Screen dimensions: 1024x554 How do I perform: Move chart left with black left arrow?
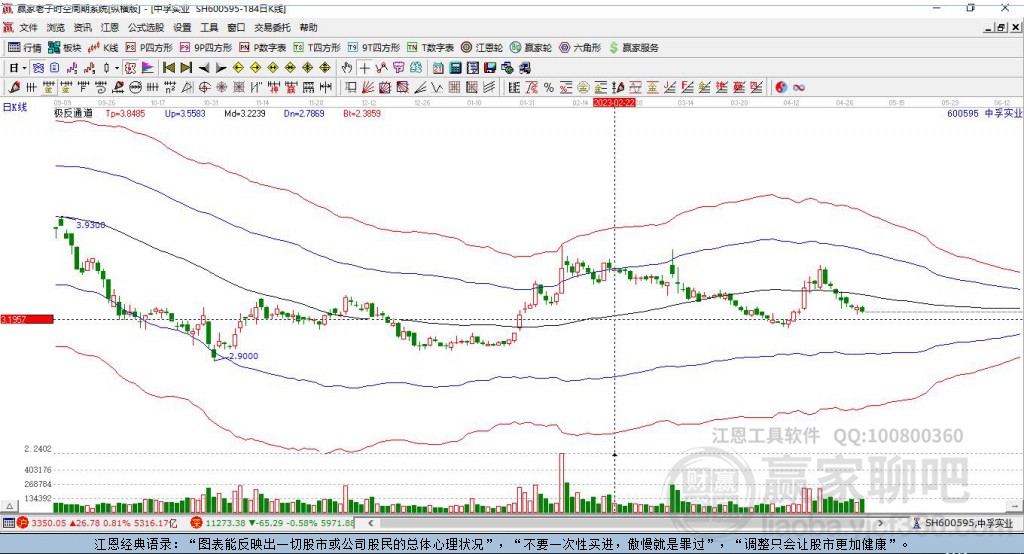point(204,68)
